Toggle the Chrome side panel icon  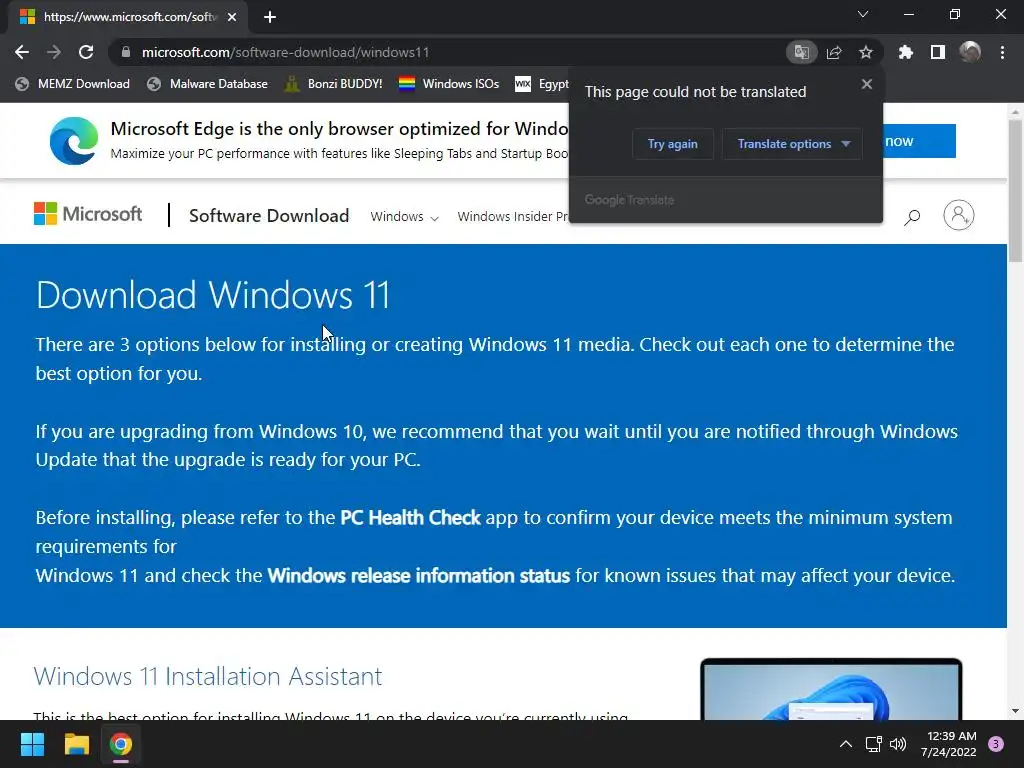click(x=938, y=52)
